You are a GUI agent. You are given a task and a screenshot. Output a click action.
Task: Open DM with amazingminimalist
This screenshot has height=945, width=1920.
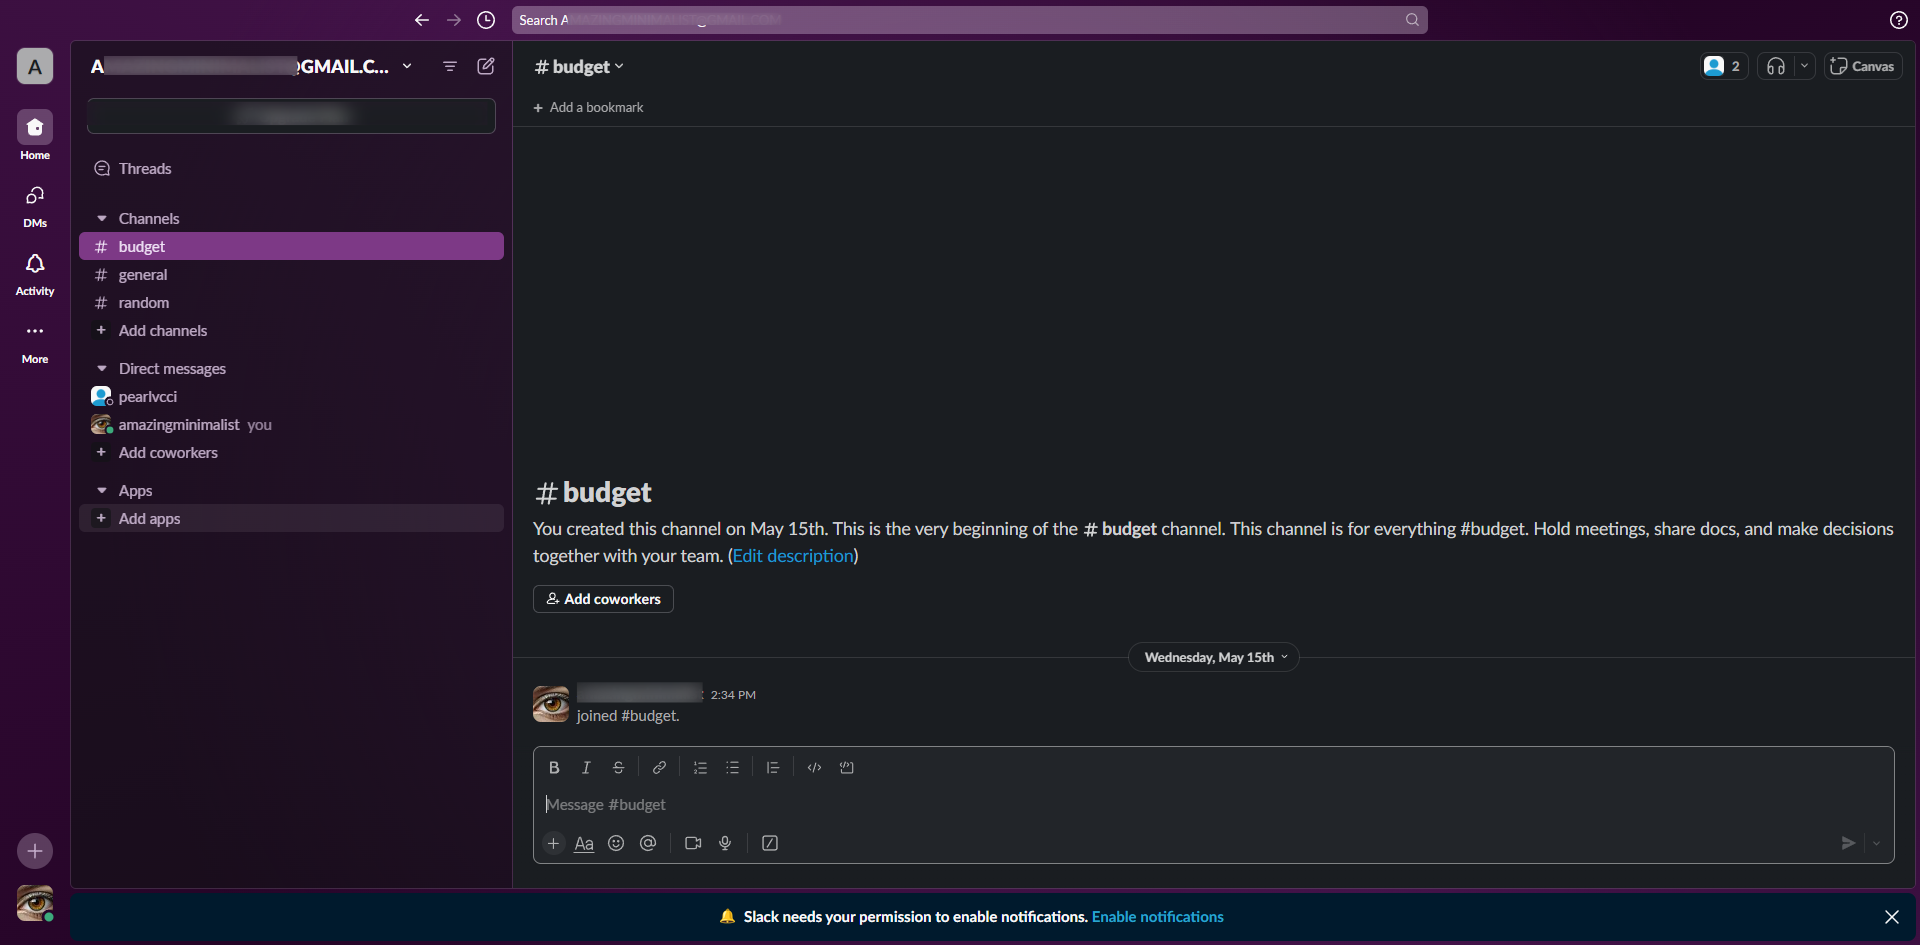coord(291,424)
